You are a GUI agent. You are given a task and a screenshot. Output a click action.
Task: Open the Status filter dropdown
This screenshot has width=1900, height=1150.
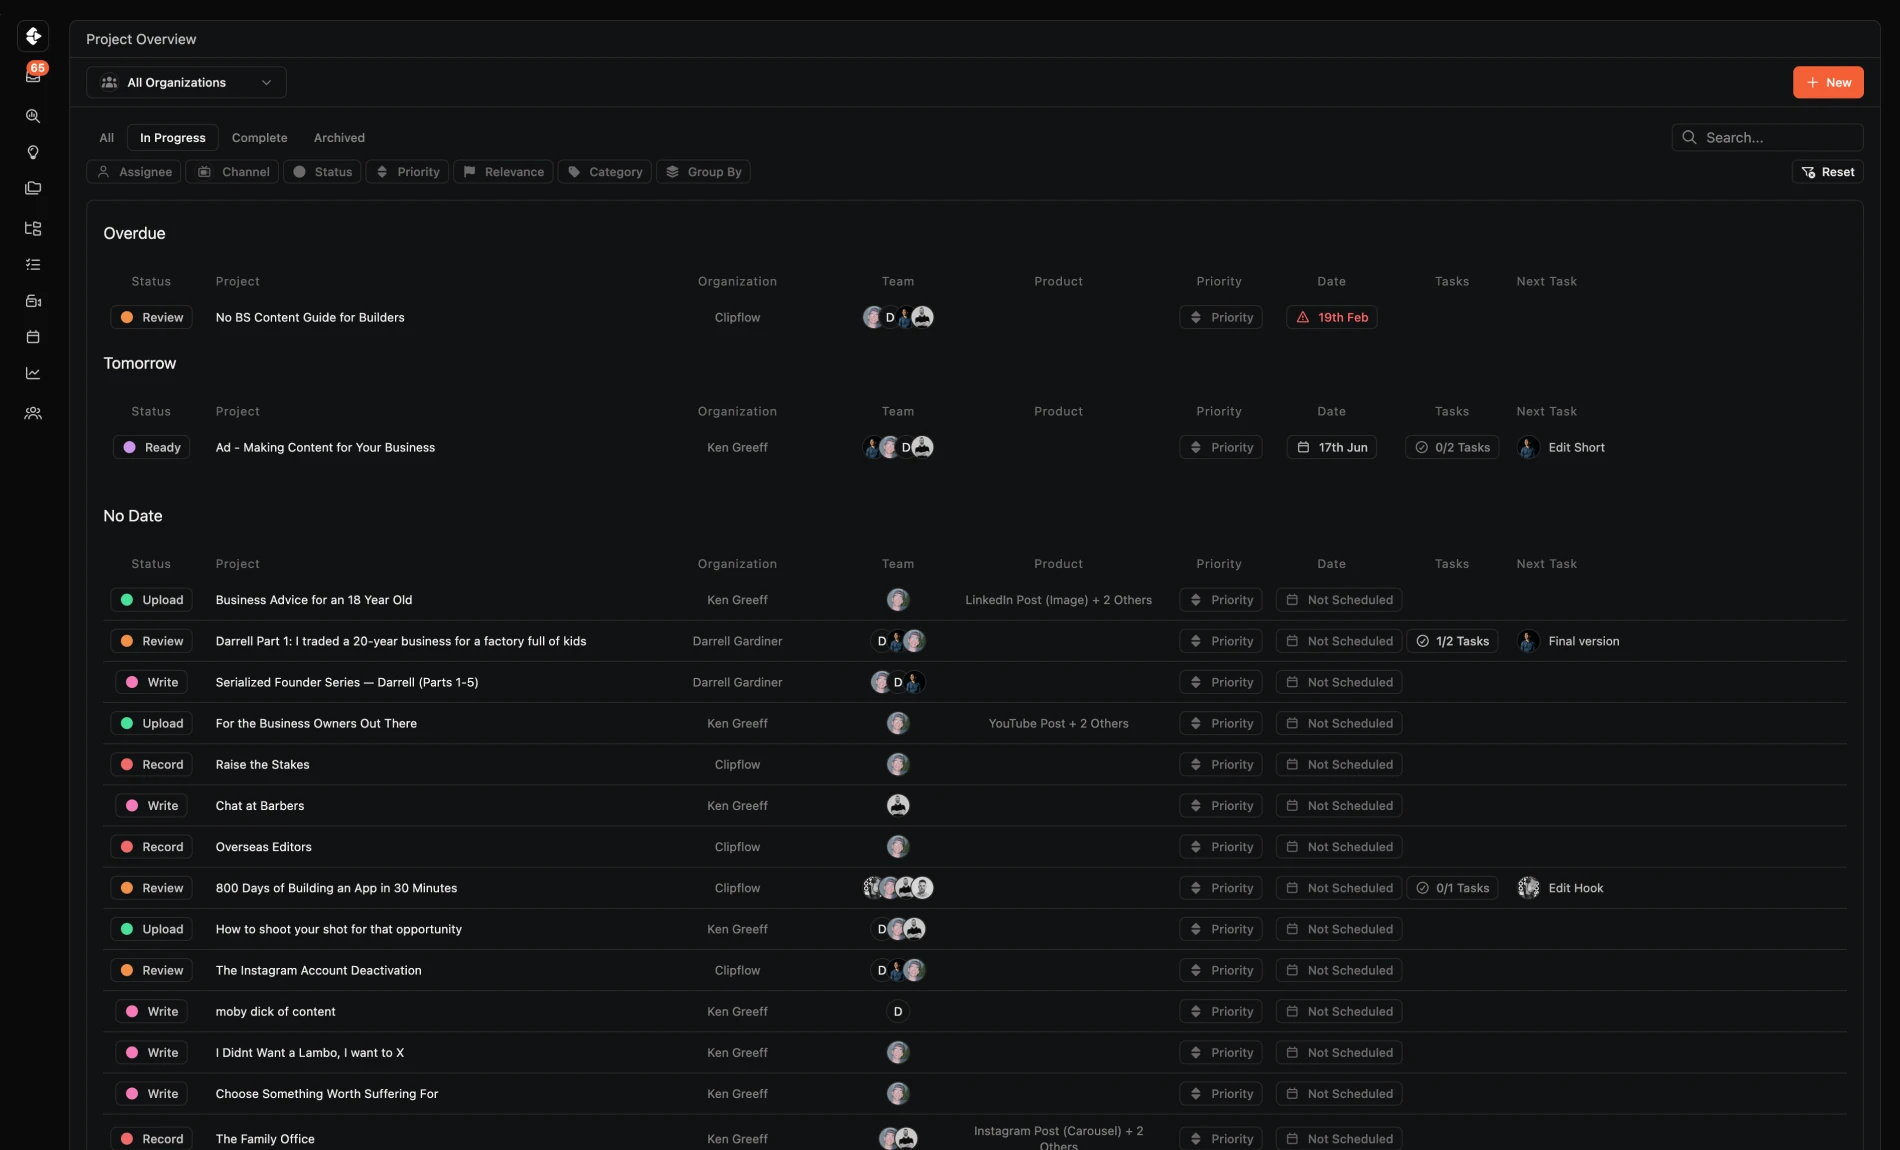(322, 172)
